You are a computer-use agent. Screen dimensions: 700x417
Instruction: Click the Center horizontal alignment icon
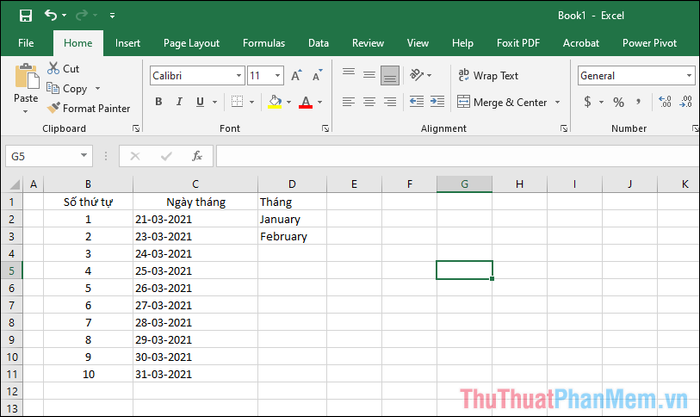click(369, 102)
